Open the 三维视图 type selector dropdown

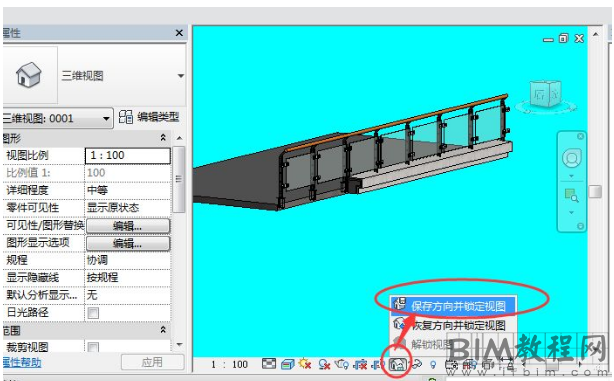(181, 76)
